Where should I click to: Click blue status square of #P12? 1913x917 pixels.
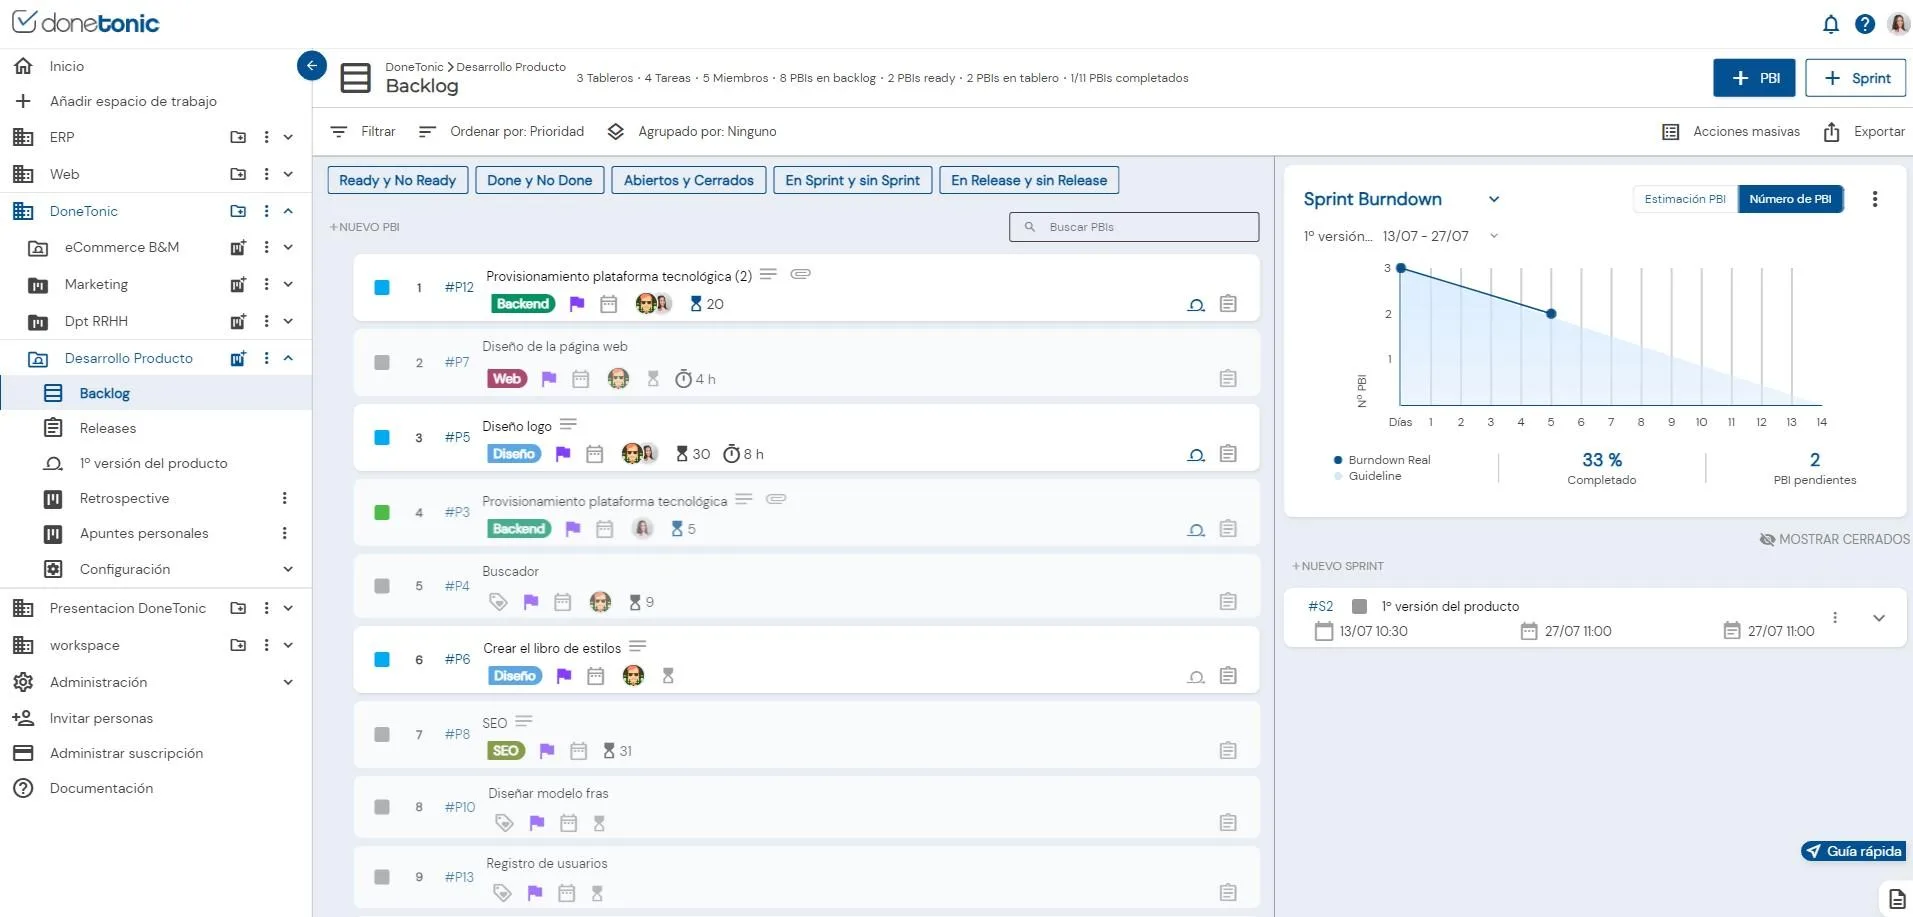382,287
